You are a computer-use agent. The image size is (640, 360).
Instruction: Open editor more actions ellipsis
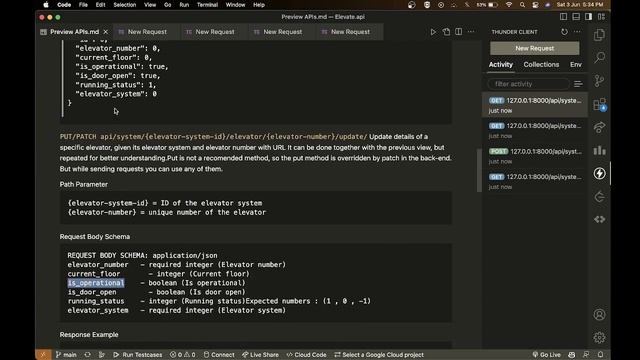pyautogui.click(x=471, y=32)
